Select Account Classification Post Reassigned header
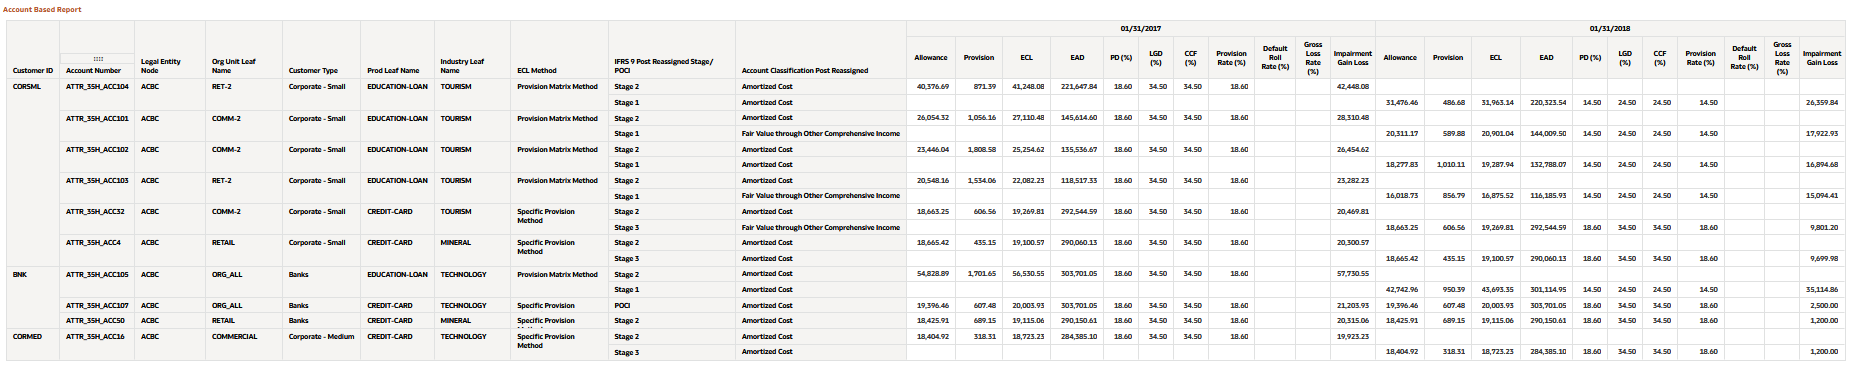The image size is (1852, 367). click(x=805, y=70)
